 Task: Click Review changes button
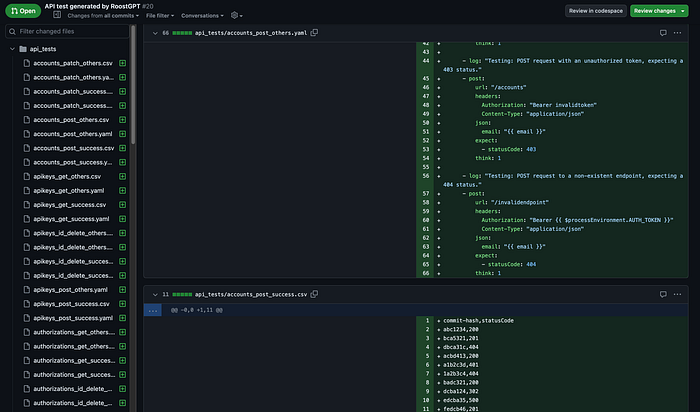(x=659, y=11)
